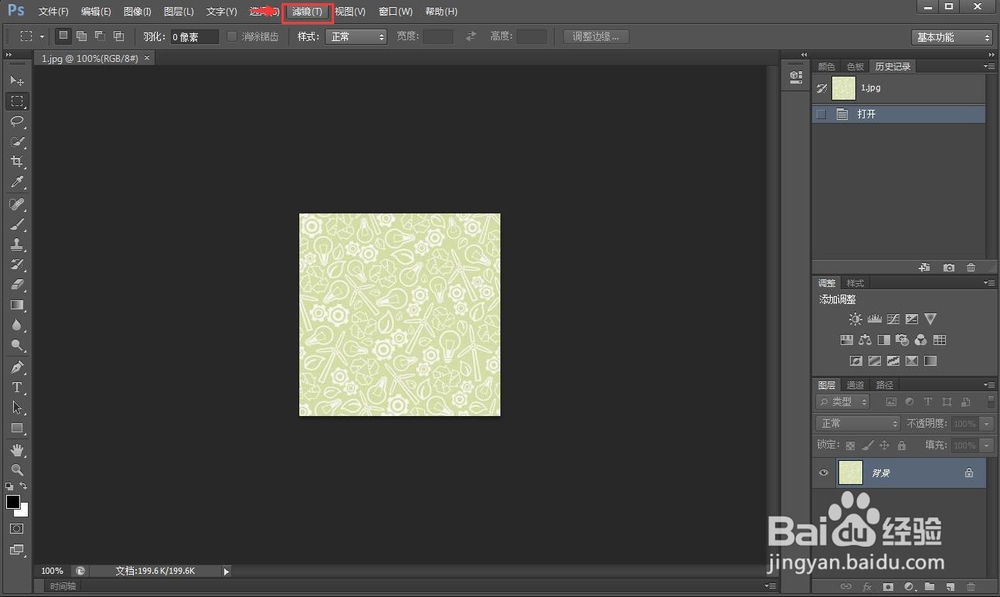
Task: Select the Gradient tool
Action: [x=17, y=305]
